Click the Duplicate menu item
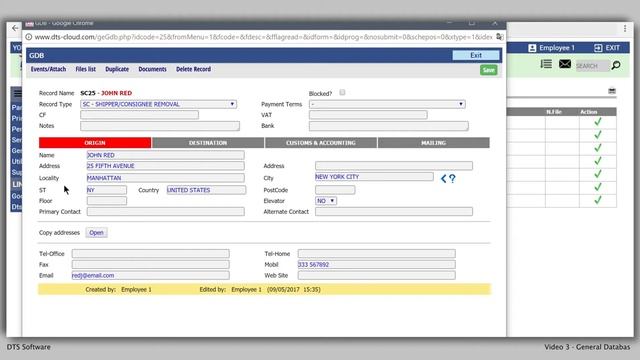The height and width of the screenshot is (360, 640). point(117,69)
